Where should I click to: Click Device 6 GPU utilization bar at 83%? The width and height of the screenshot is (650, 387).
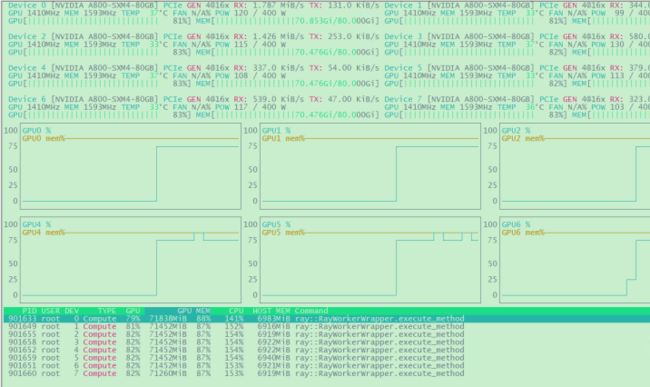pyautogui.click(x=99, y=115)
